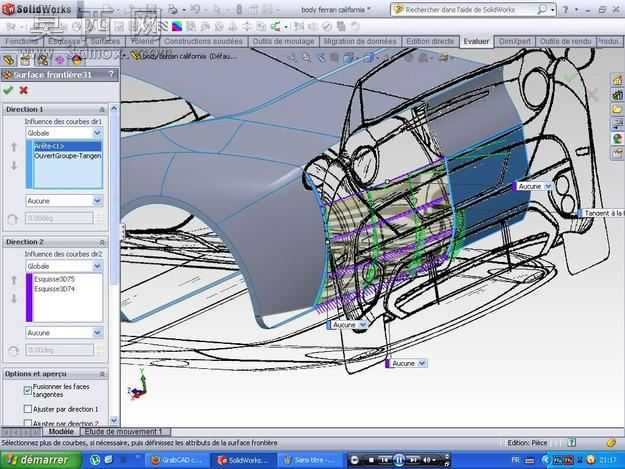
Task: Open Aucune callout below the wheel arch
Action: click(363, 325)
